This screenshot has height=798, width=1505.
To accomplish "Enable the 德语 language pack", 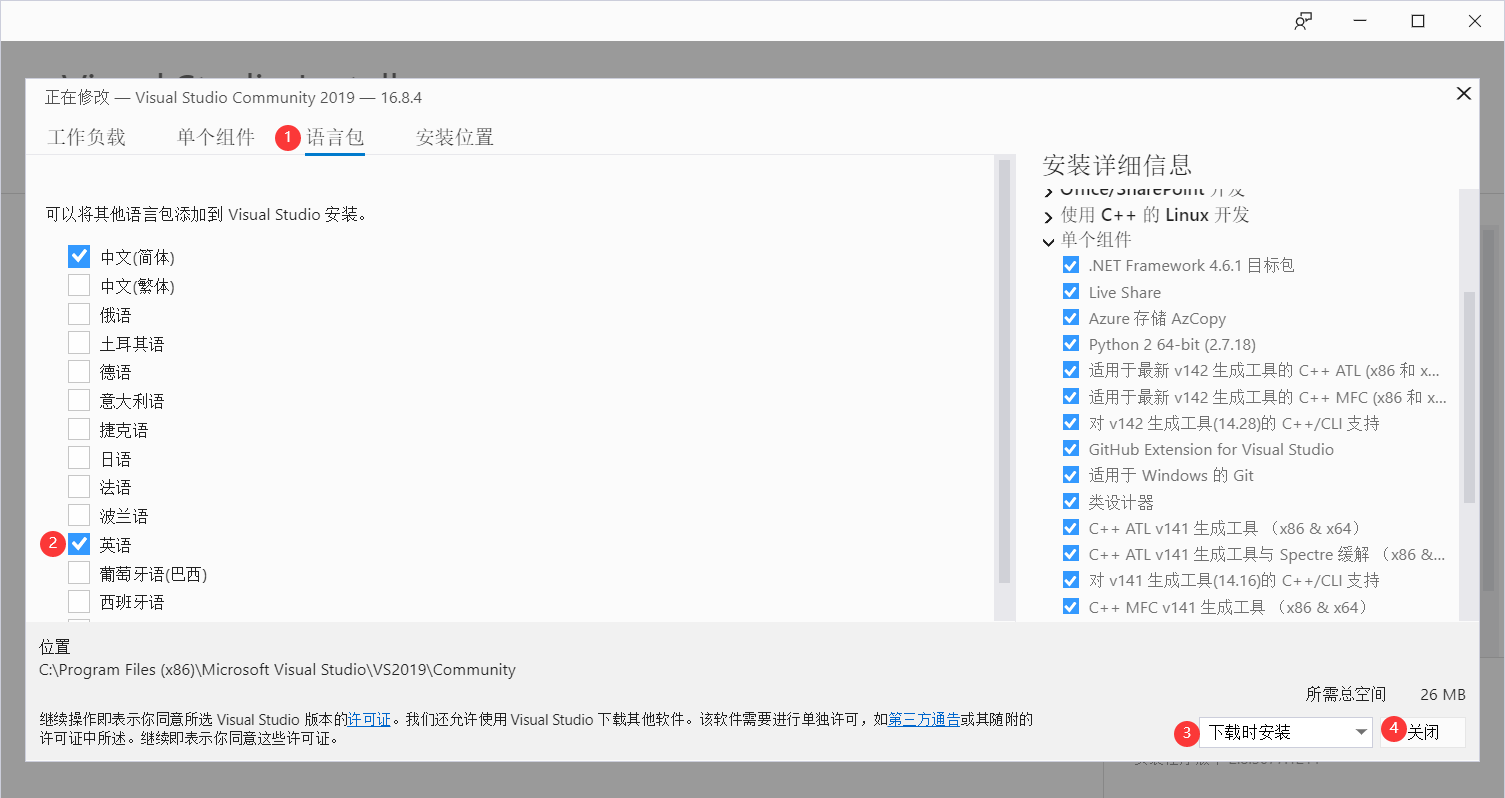I will coord(79,372).
